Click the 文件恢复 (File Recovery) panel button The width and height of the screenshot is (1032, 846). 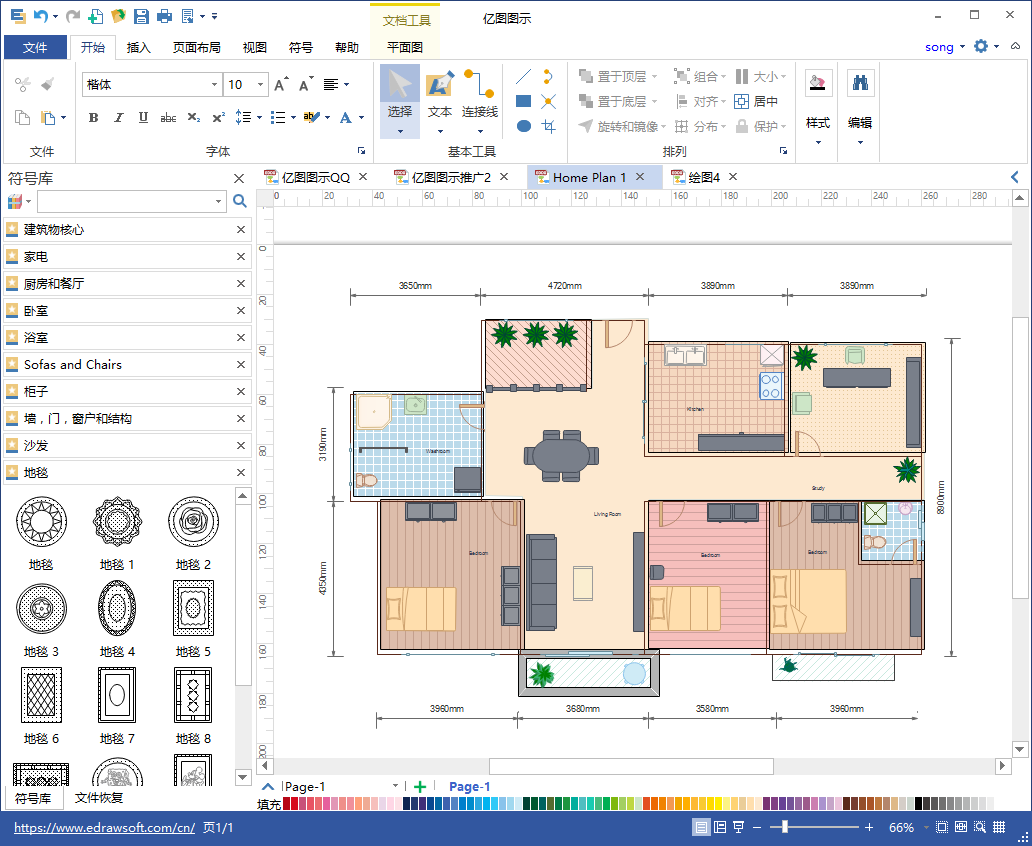[99, 798]
